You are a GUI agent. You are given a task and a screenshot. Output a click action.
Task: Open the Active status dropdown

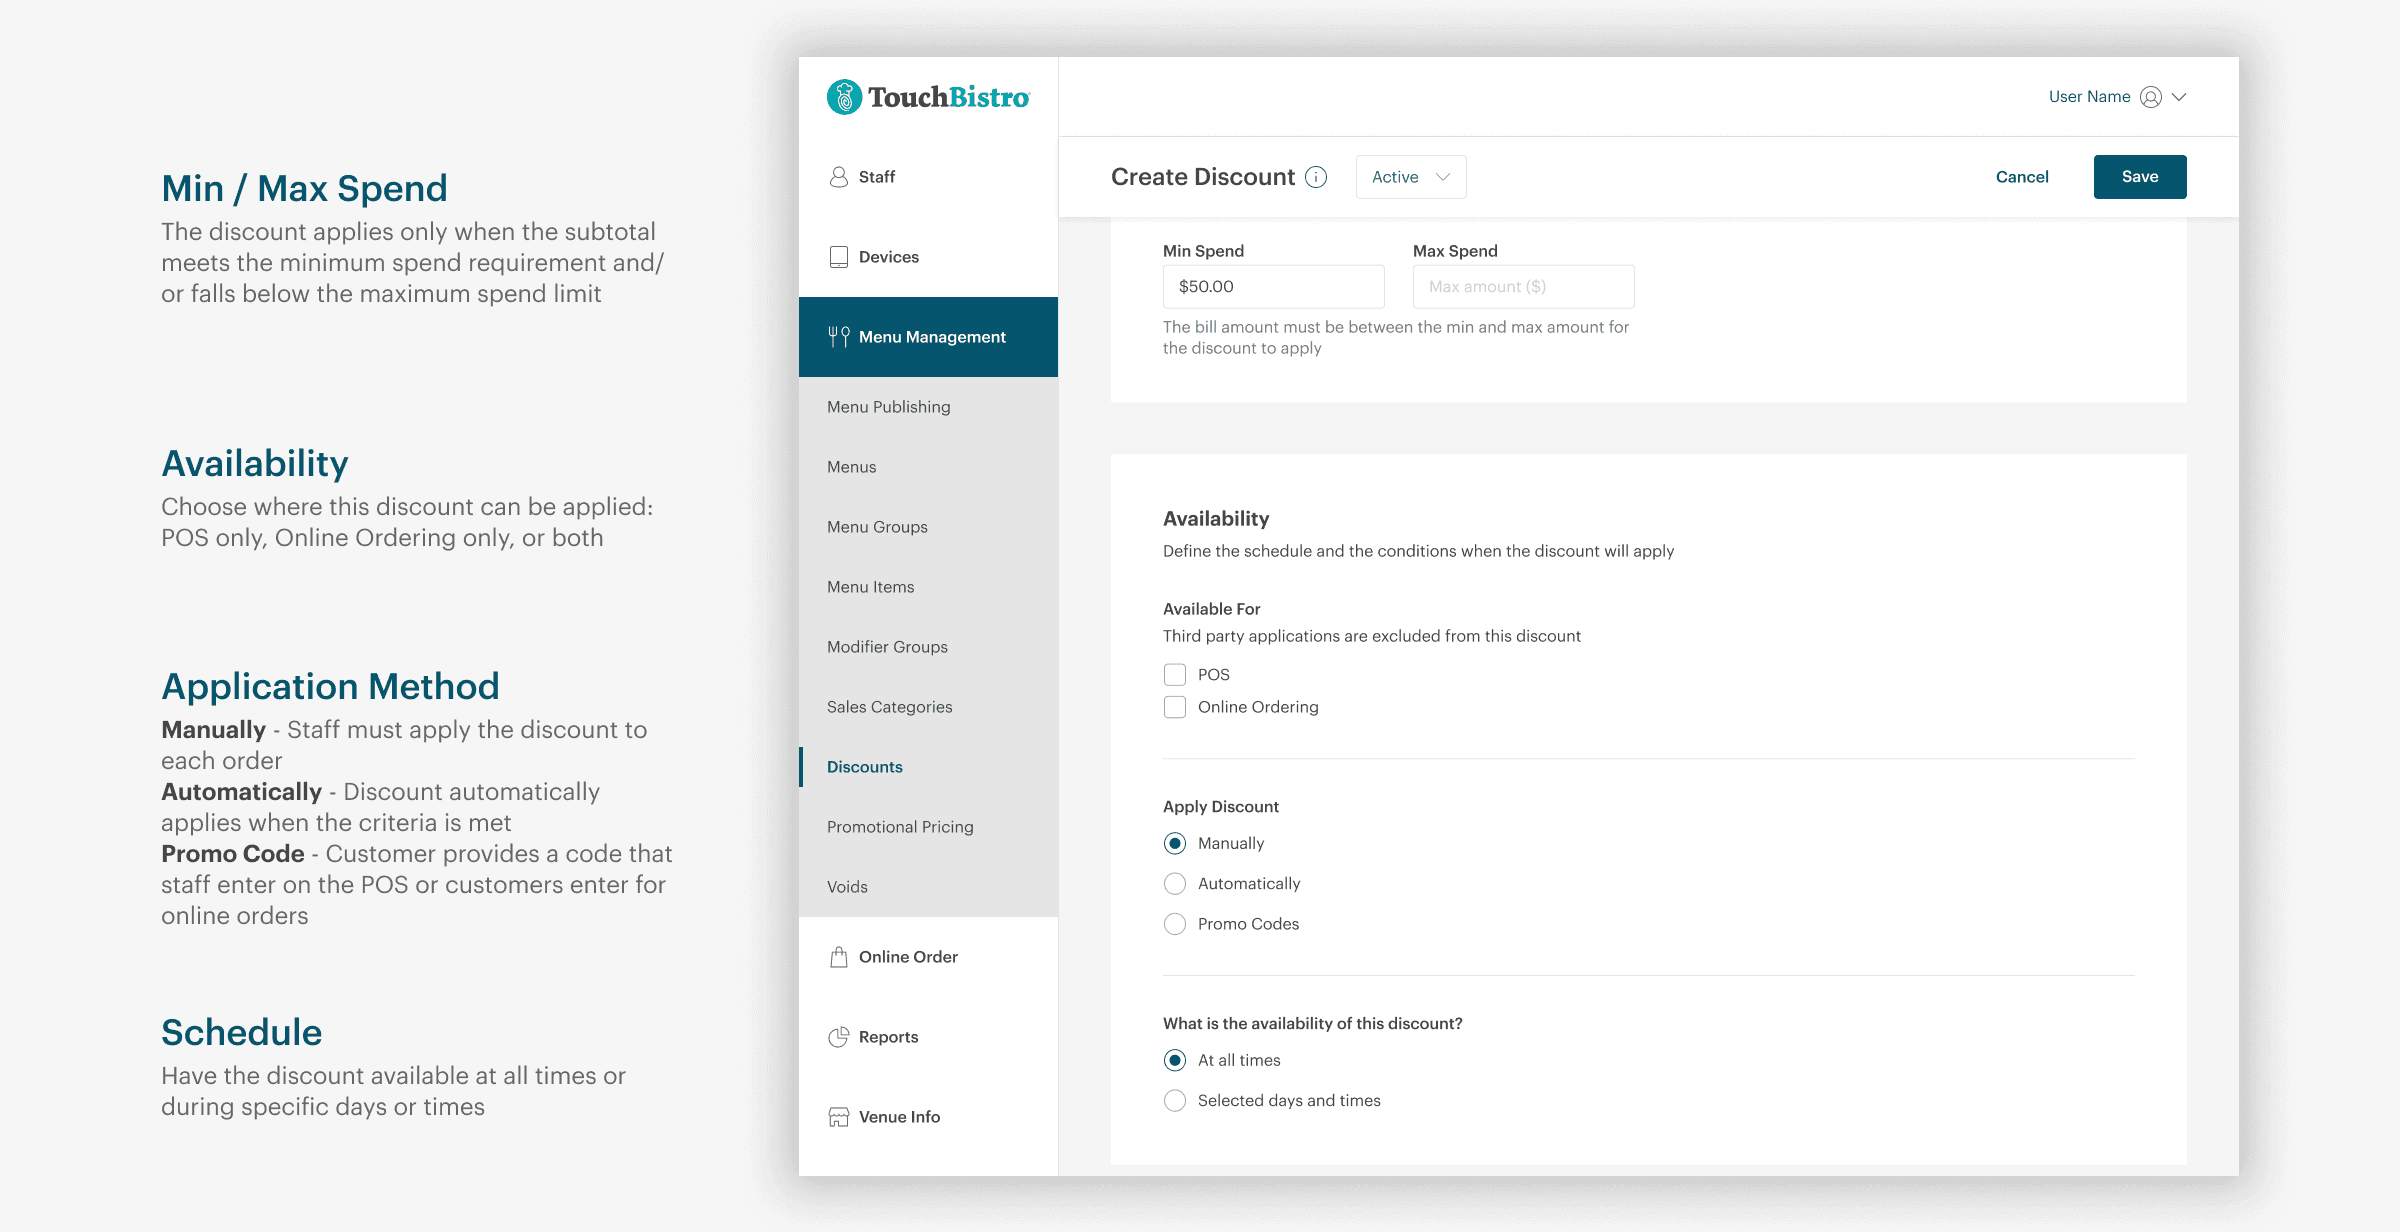[x=1410, y=177]
